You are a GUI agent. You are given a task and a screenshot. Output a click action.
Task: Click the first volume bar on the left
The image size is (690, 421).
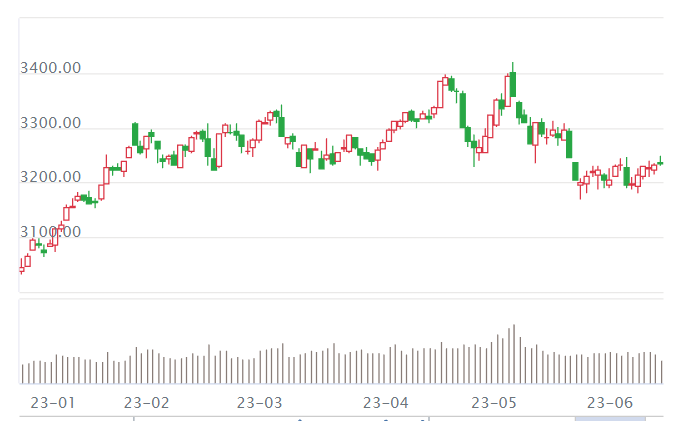pyautogui.click(x=22, y=374)
